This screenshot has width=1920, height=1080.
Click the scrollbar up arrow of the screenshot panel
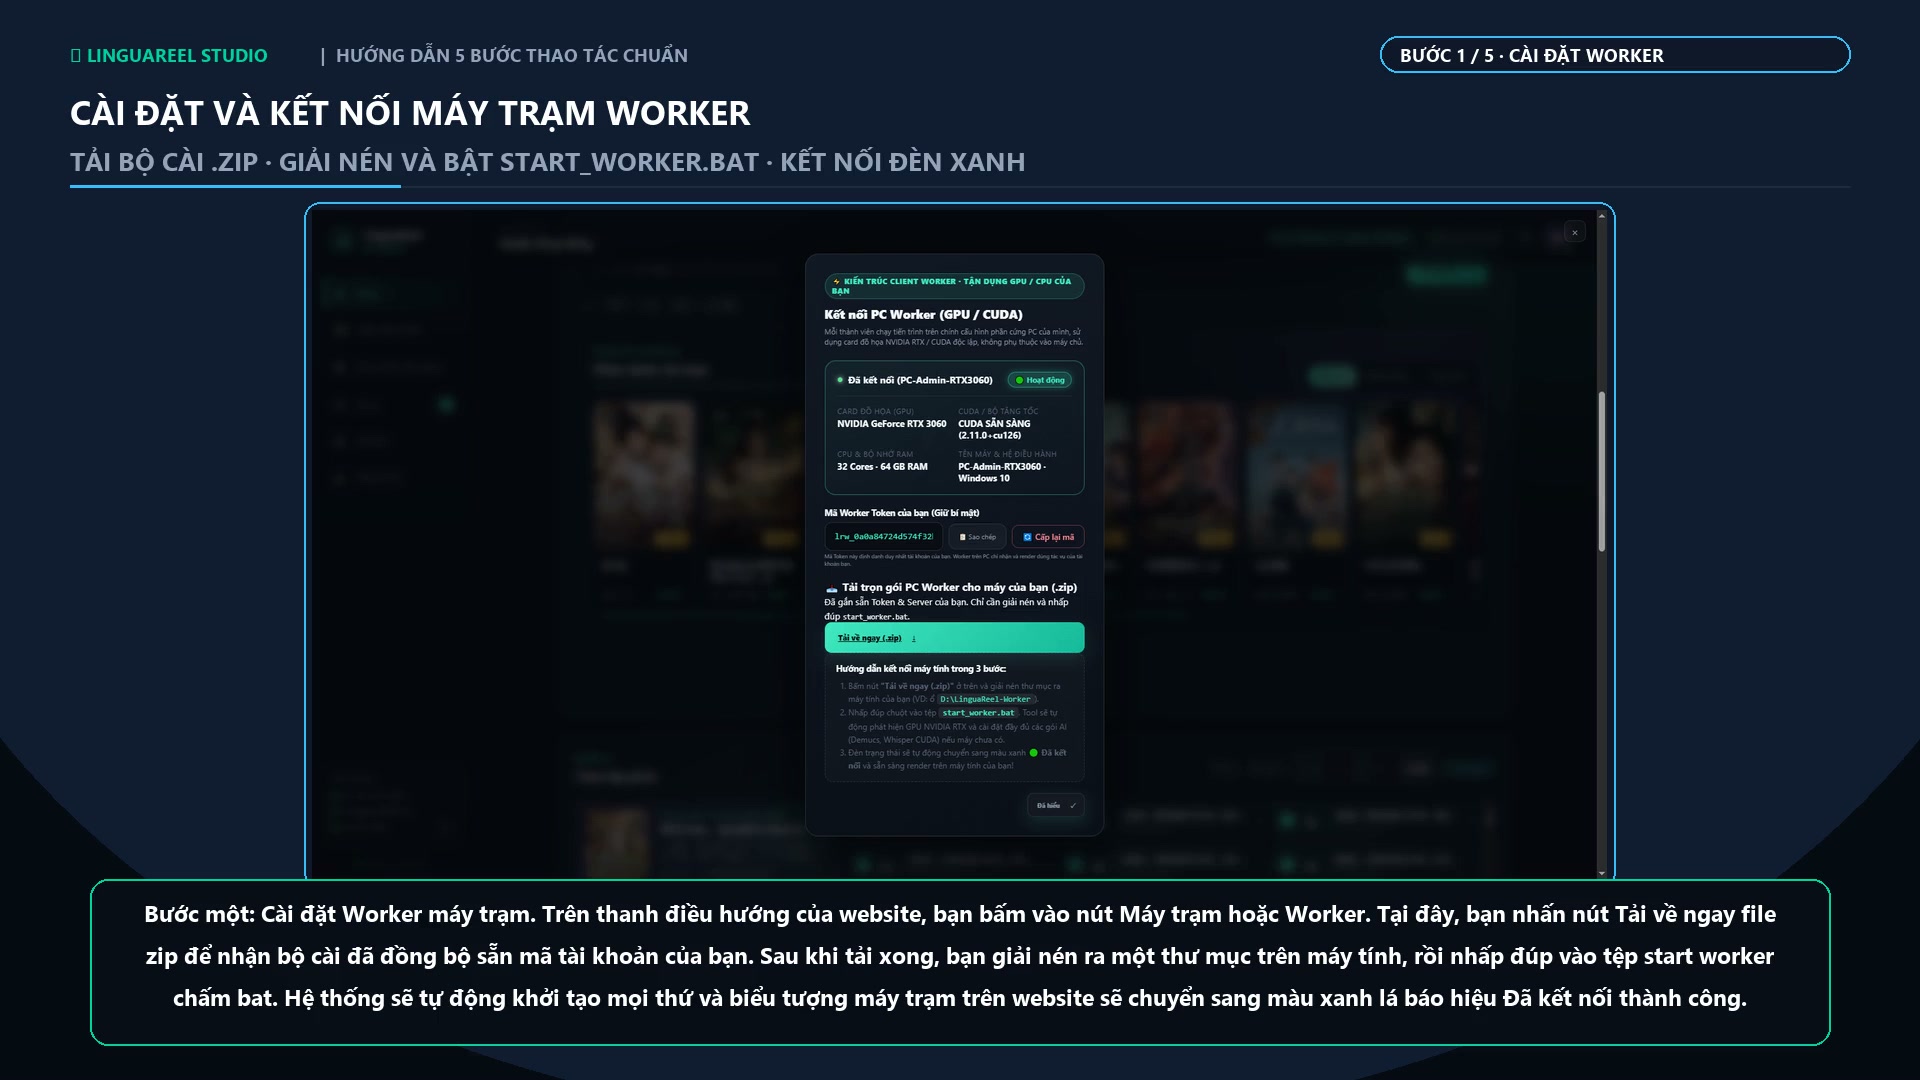[1601, 215]
